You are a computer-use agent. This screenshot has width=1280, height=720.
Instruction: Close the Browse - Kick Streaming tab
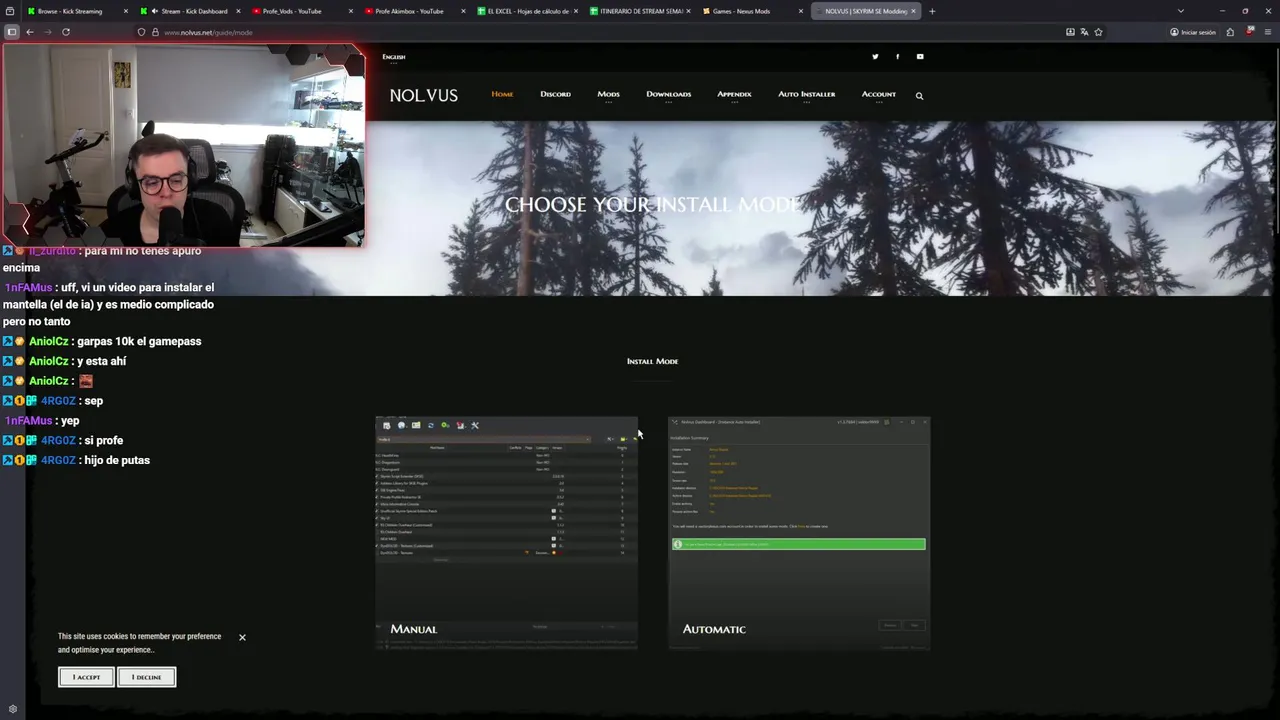click(126, 11)
